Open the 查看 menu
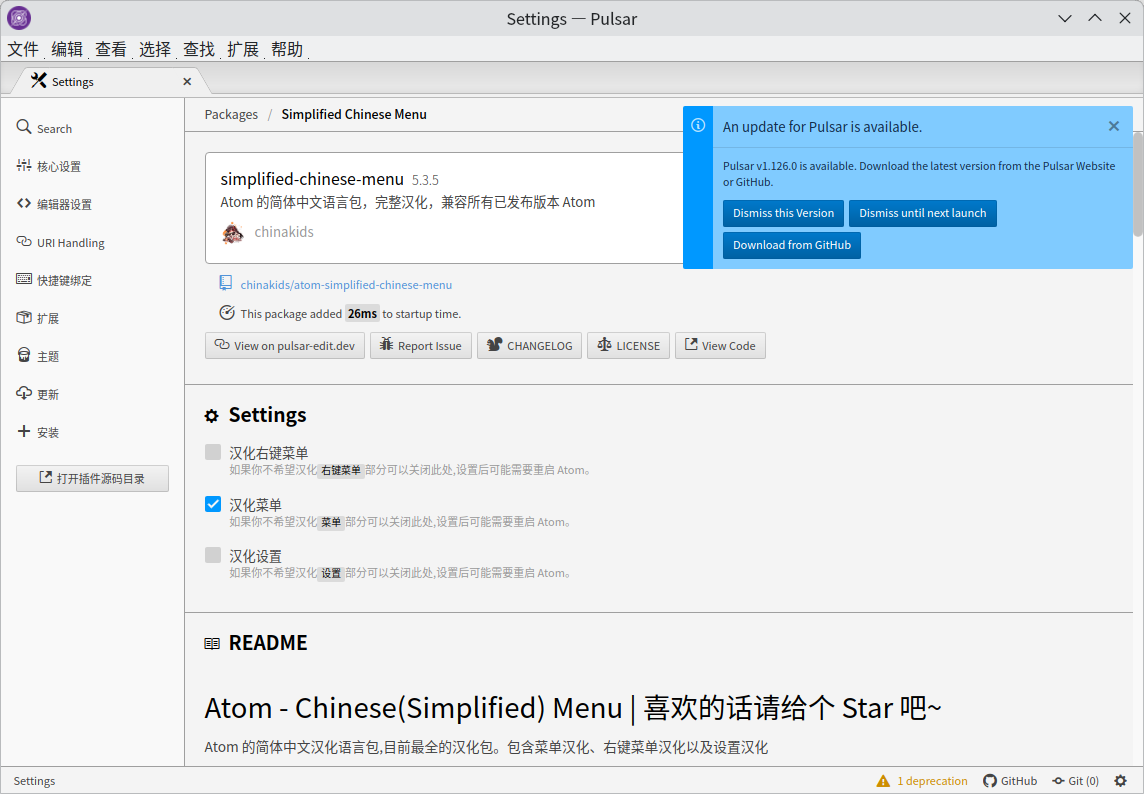Image resolution: width=1144 pixels, height=794 pixels. pyautogui.click(x=111, y=49)
